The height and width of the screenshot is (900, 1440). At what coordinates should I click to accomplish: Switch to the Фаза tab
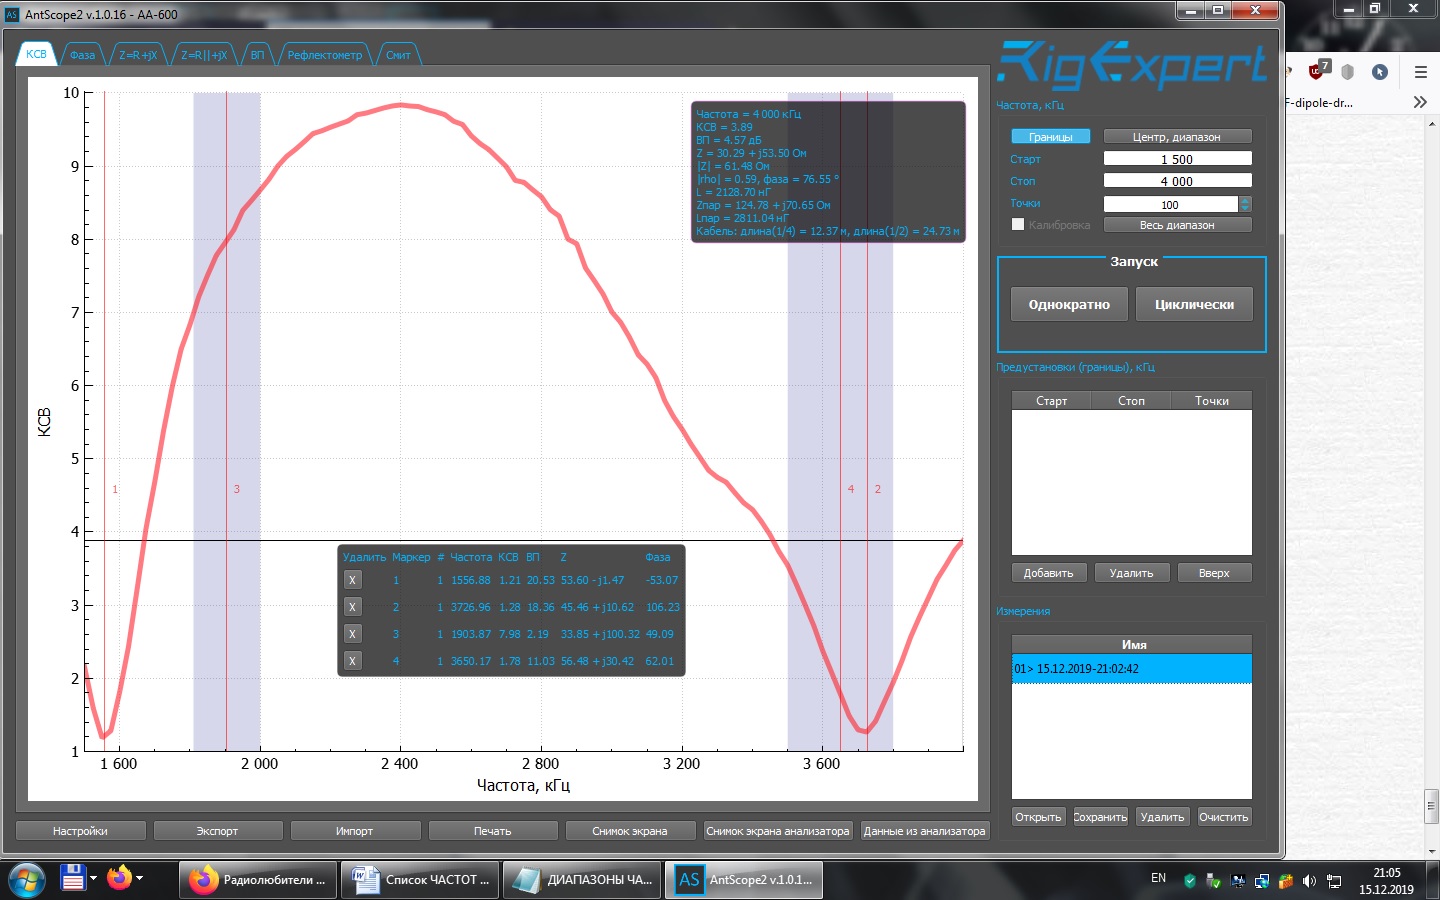[82, 55]
